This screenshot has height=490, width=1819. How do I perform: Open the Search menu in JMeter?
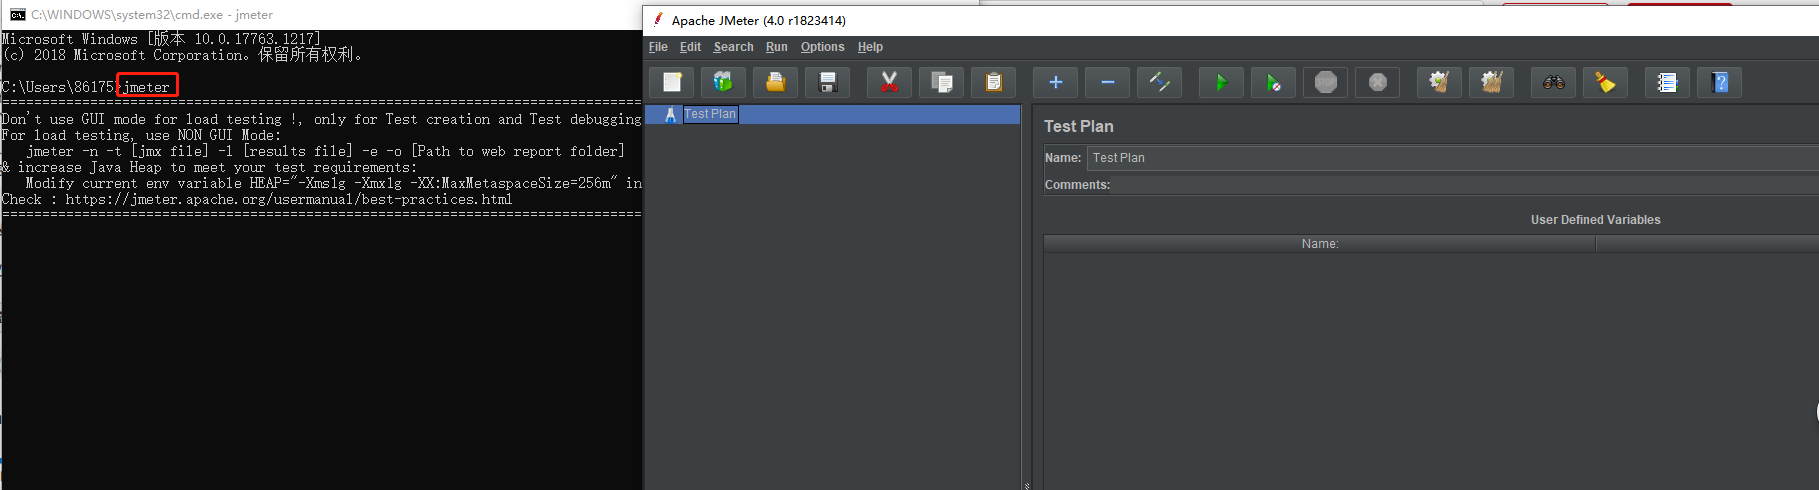tap(733, 47)
